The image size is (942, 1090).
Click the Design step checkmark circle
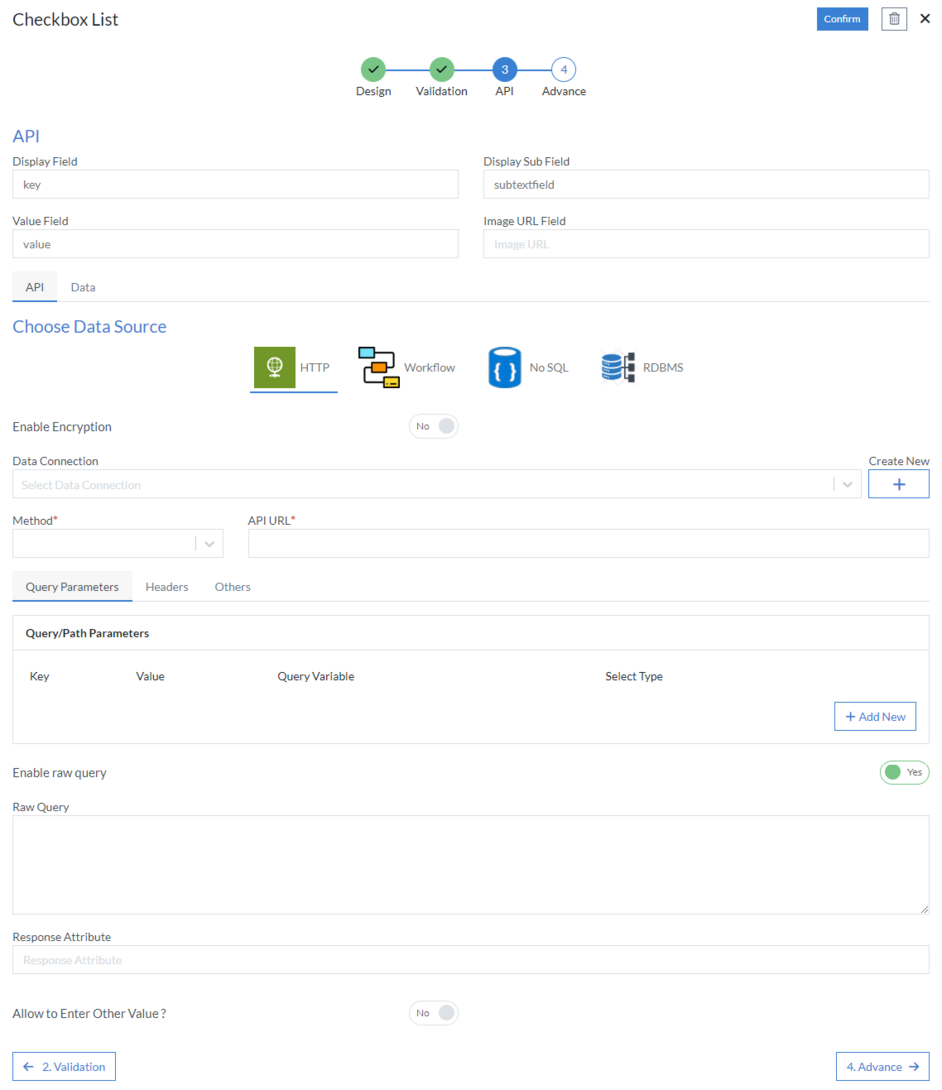pyautogui.click(x=373, y=69)
